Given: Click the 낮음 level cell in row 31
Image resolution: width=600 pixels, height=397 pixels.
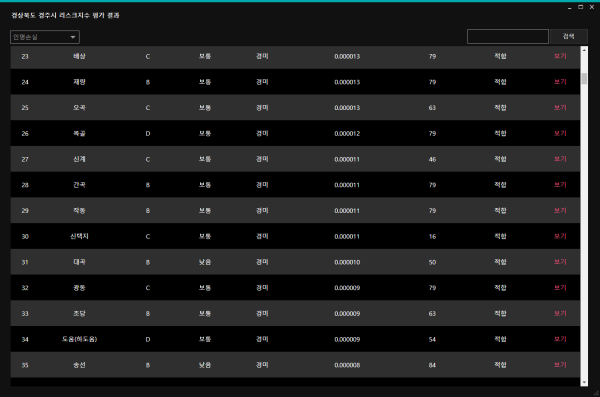Looking at the screenshot, I should coord(205,262).
